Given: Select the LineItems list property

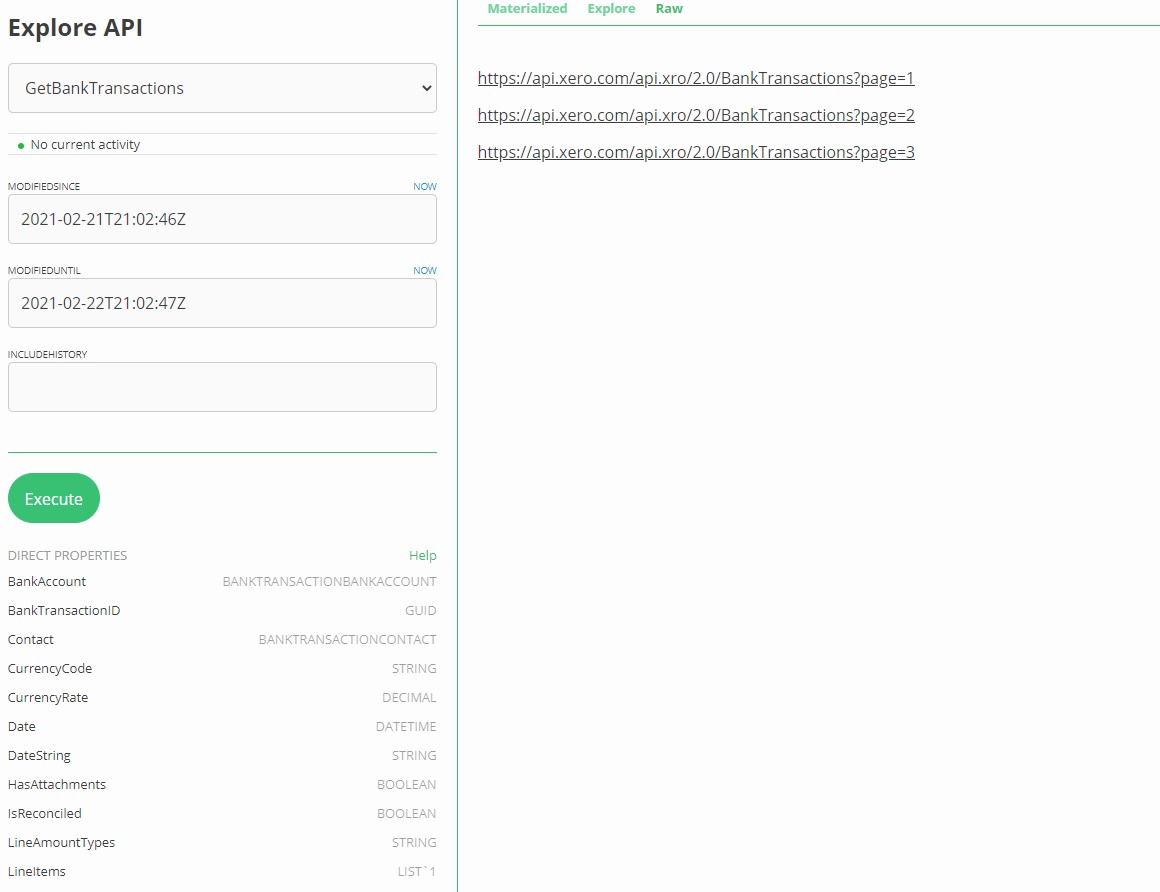Looking at the screenshot, I should [x=36, y=871].
